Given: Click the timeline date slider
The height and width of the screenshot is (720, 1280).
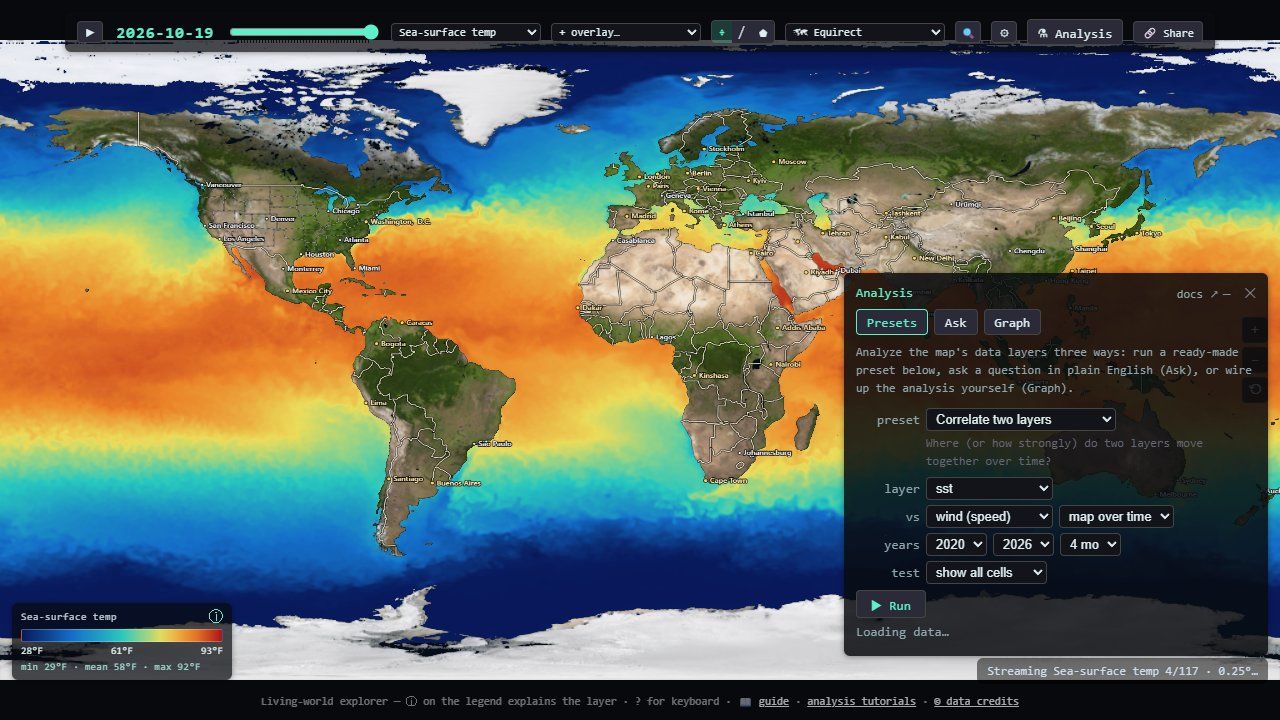Looking at the screenshot, I should pos(304,32).
